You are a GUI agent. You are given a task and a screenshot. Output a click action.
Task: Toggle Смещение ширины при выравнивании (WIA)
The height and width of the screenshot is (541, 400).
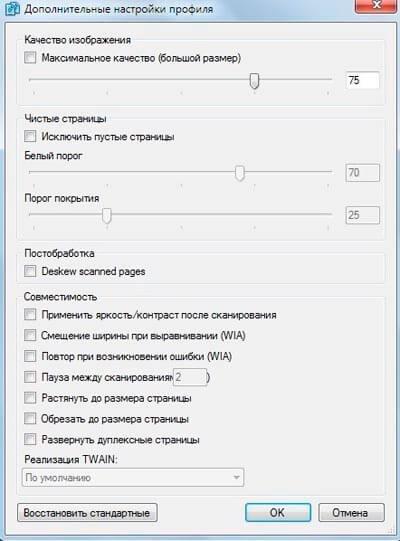[30, 335]
